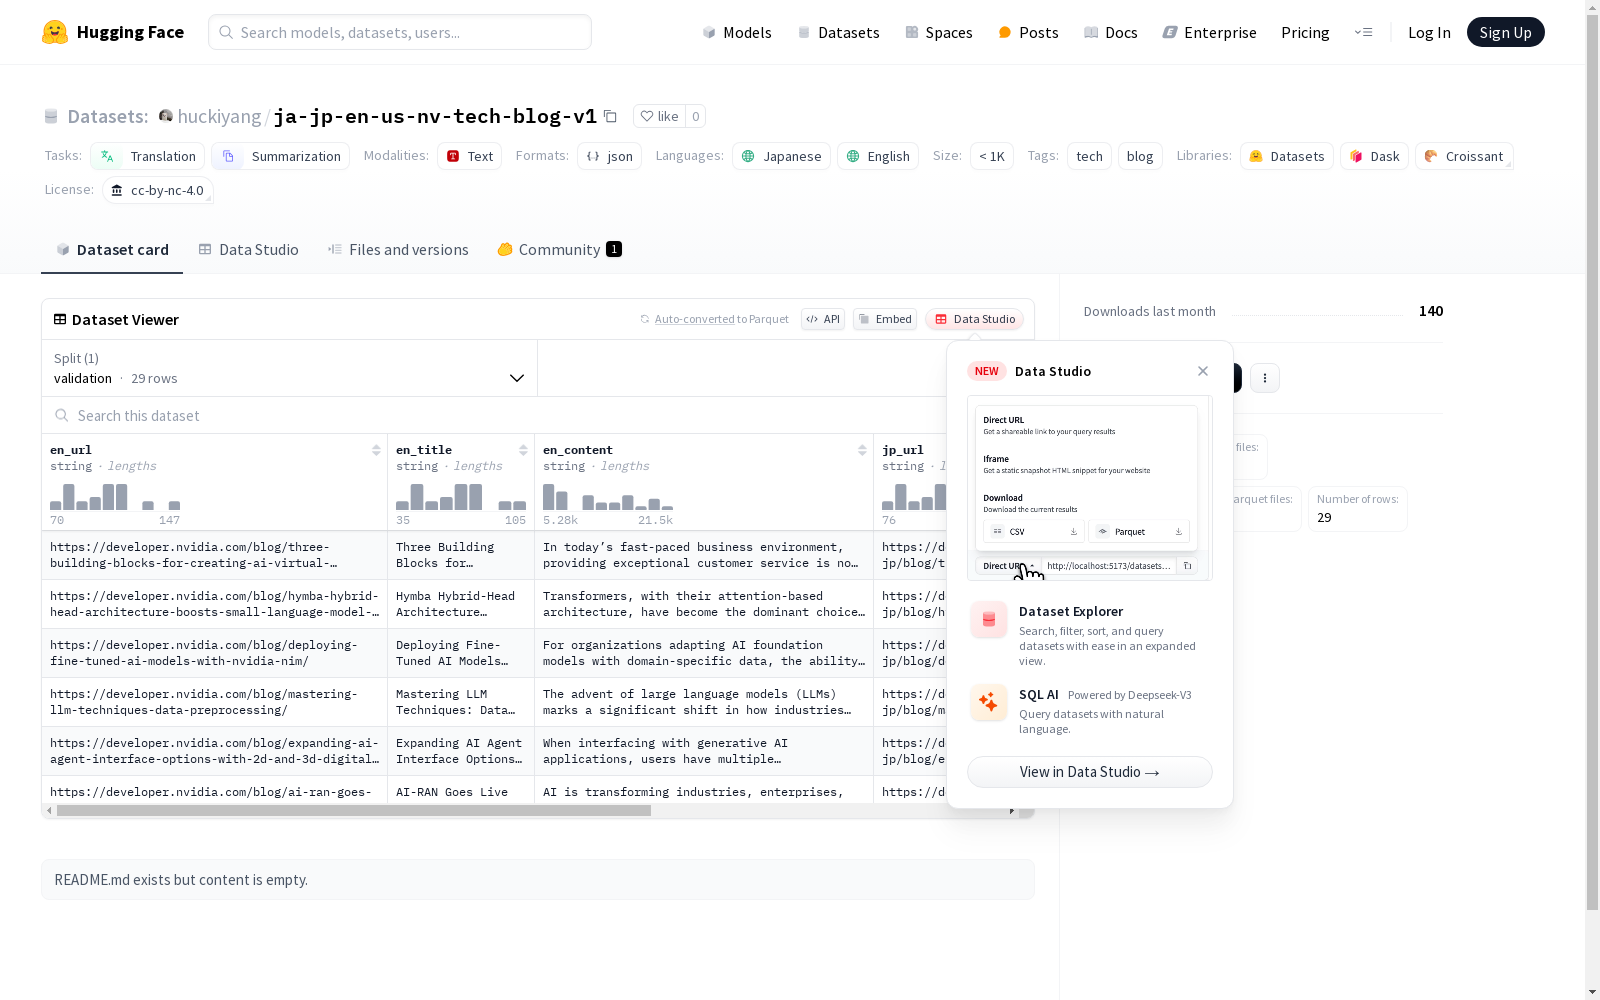Select the Text modality tag
Viewport: 1600px width, 1000px height.
[x=469, y=156]
